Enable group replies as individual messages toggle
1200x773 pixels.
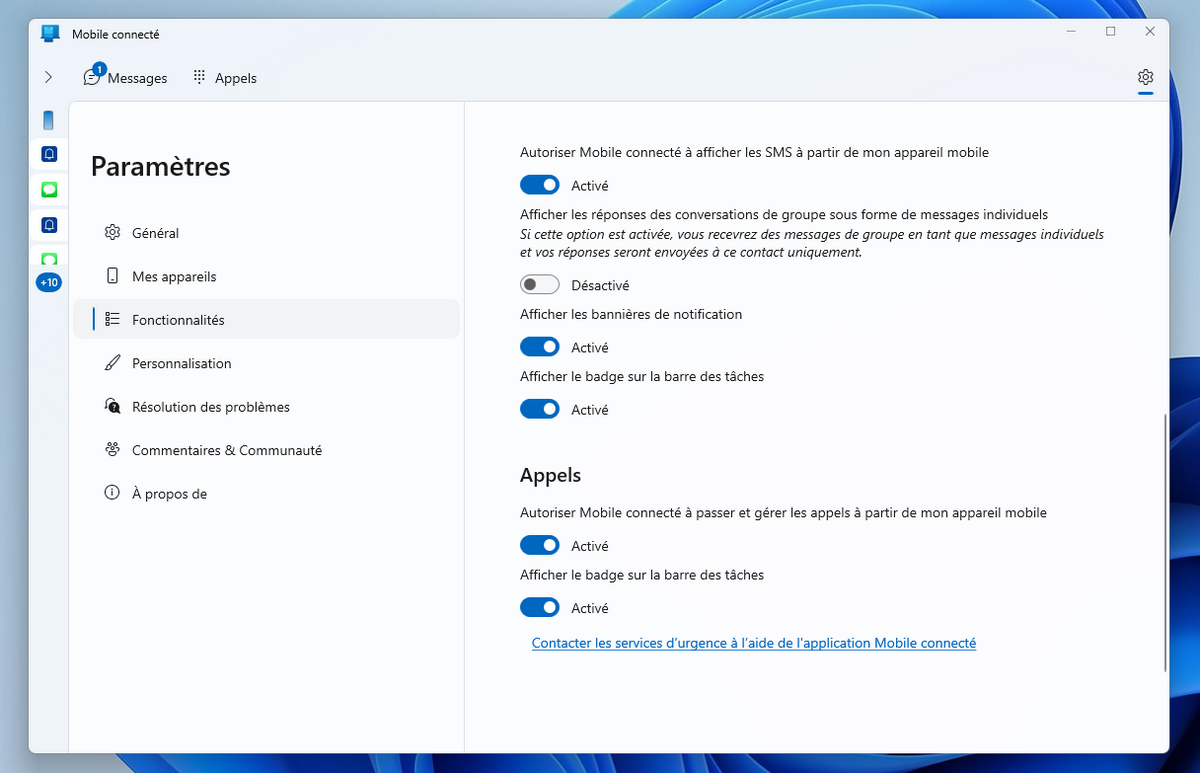(540, 285)
